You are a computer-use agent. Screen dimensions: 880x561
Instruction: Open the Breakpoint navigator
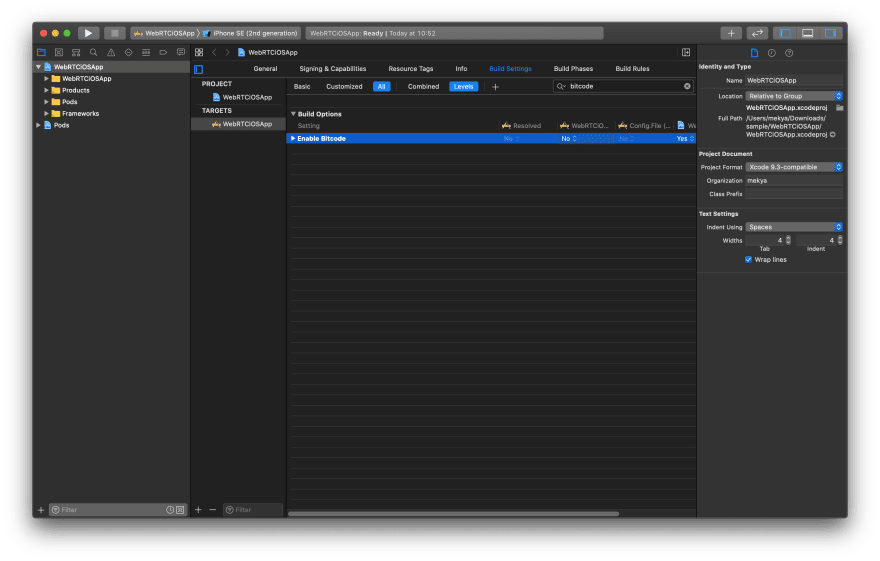click(163, 52)
